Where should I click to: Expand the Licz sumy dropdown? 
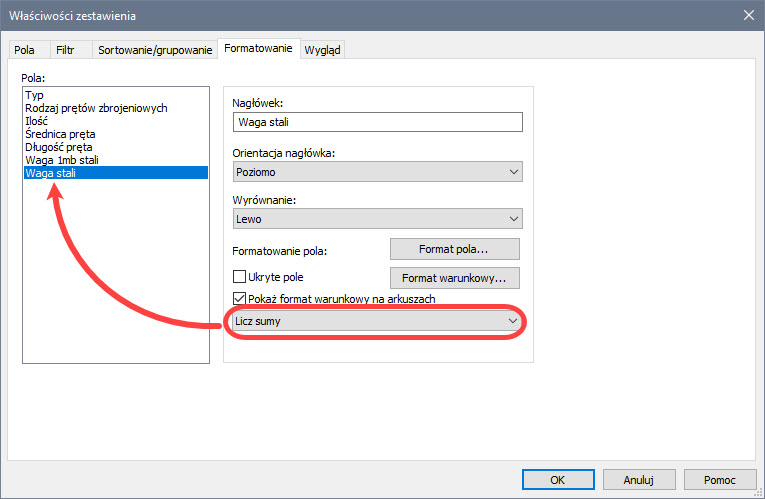pos(377,321)
